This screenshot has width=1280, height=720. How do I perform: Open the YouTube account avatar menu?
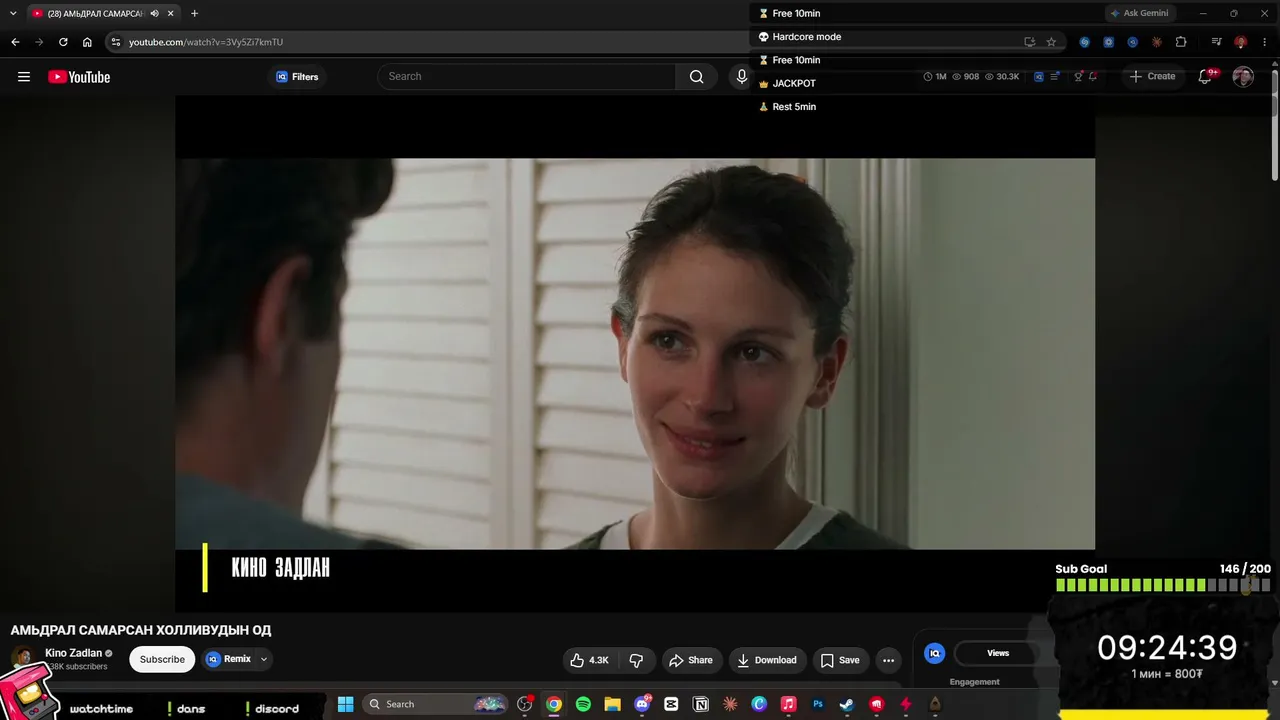(1243, 77)
